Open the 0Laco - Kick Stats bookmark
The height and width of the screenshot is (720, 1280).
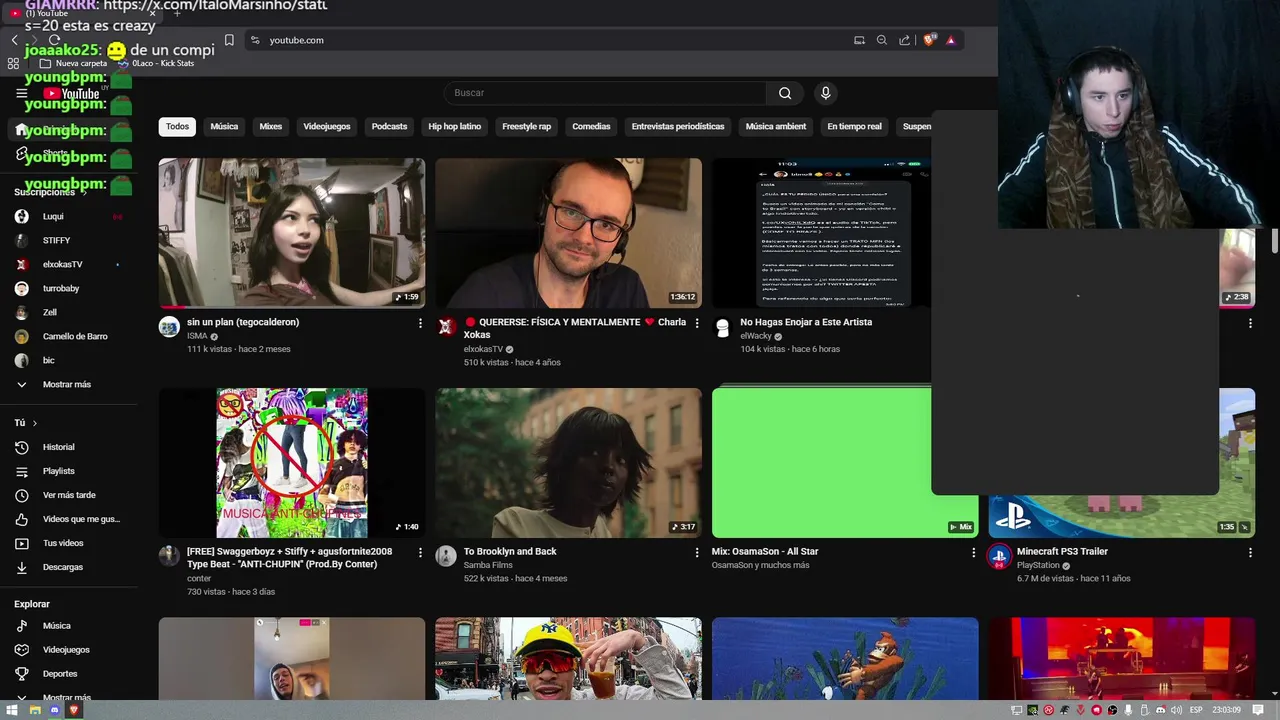[156, 63]
